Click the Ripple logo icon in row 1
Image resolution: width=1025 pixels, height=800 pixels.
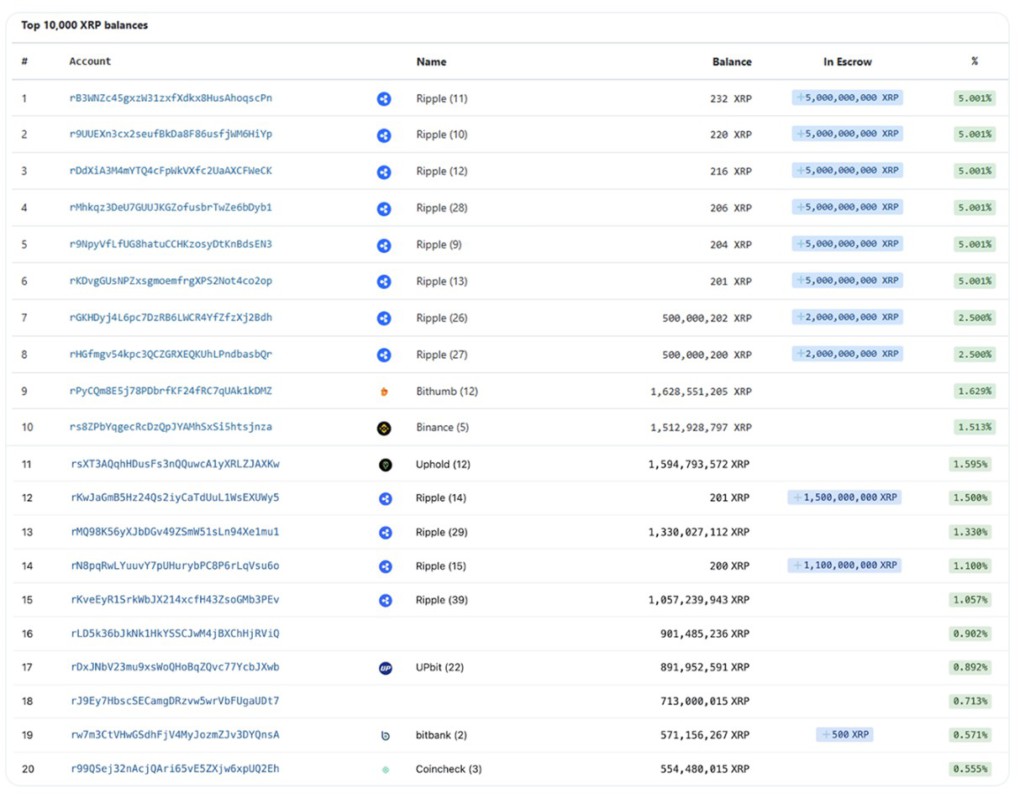384,99
